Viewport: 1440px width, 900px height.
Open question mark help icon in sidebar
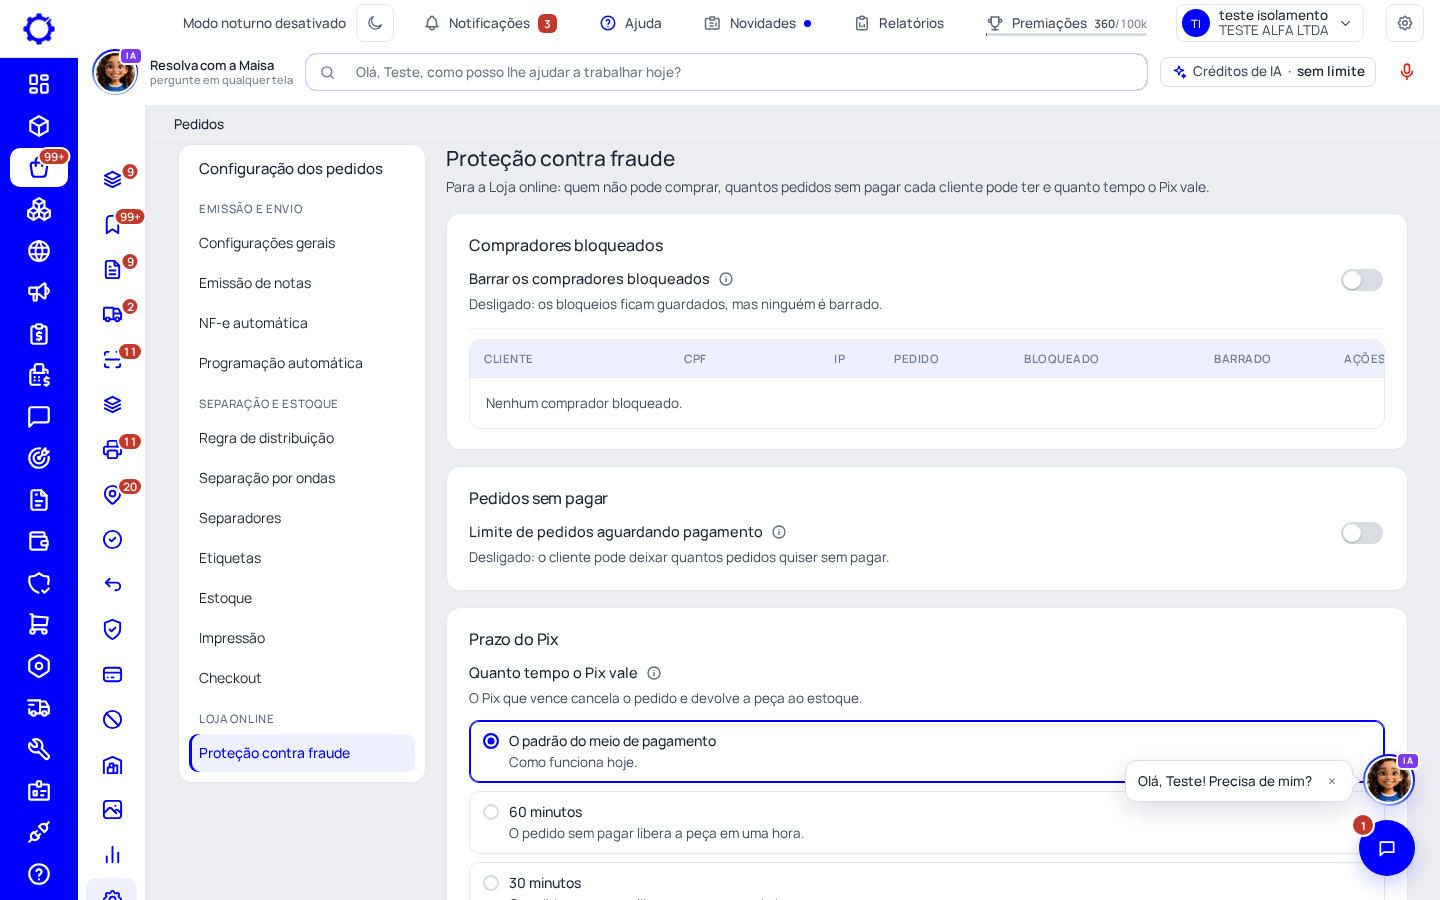point(39,874)
